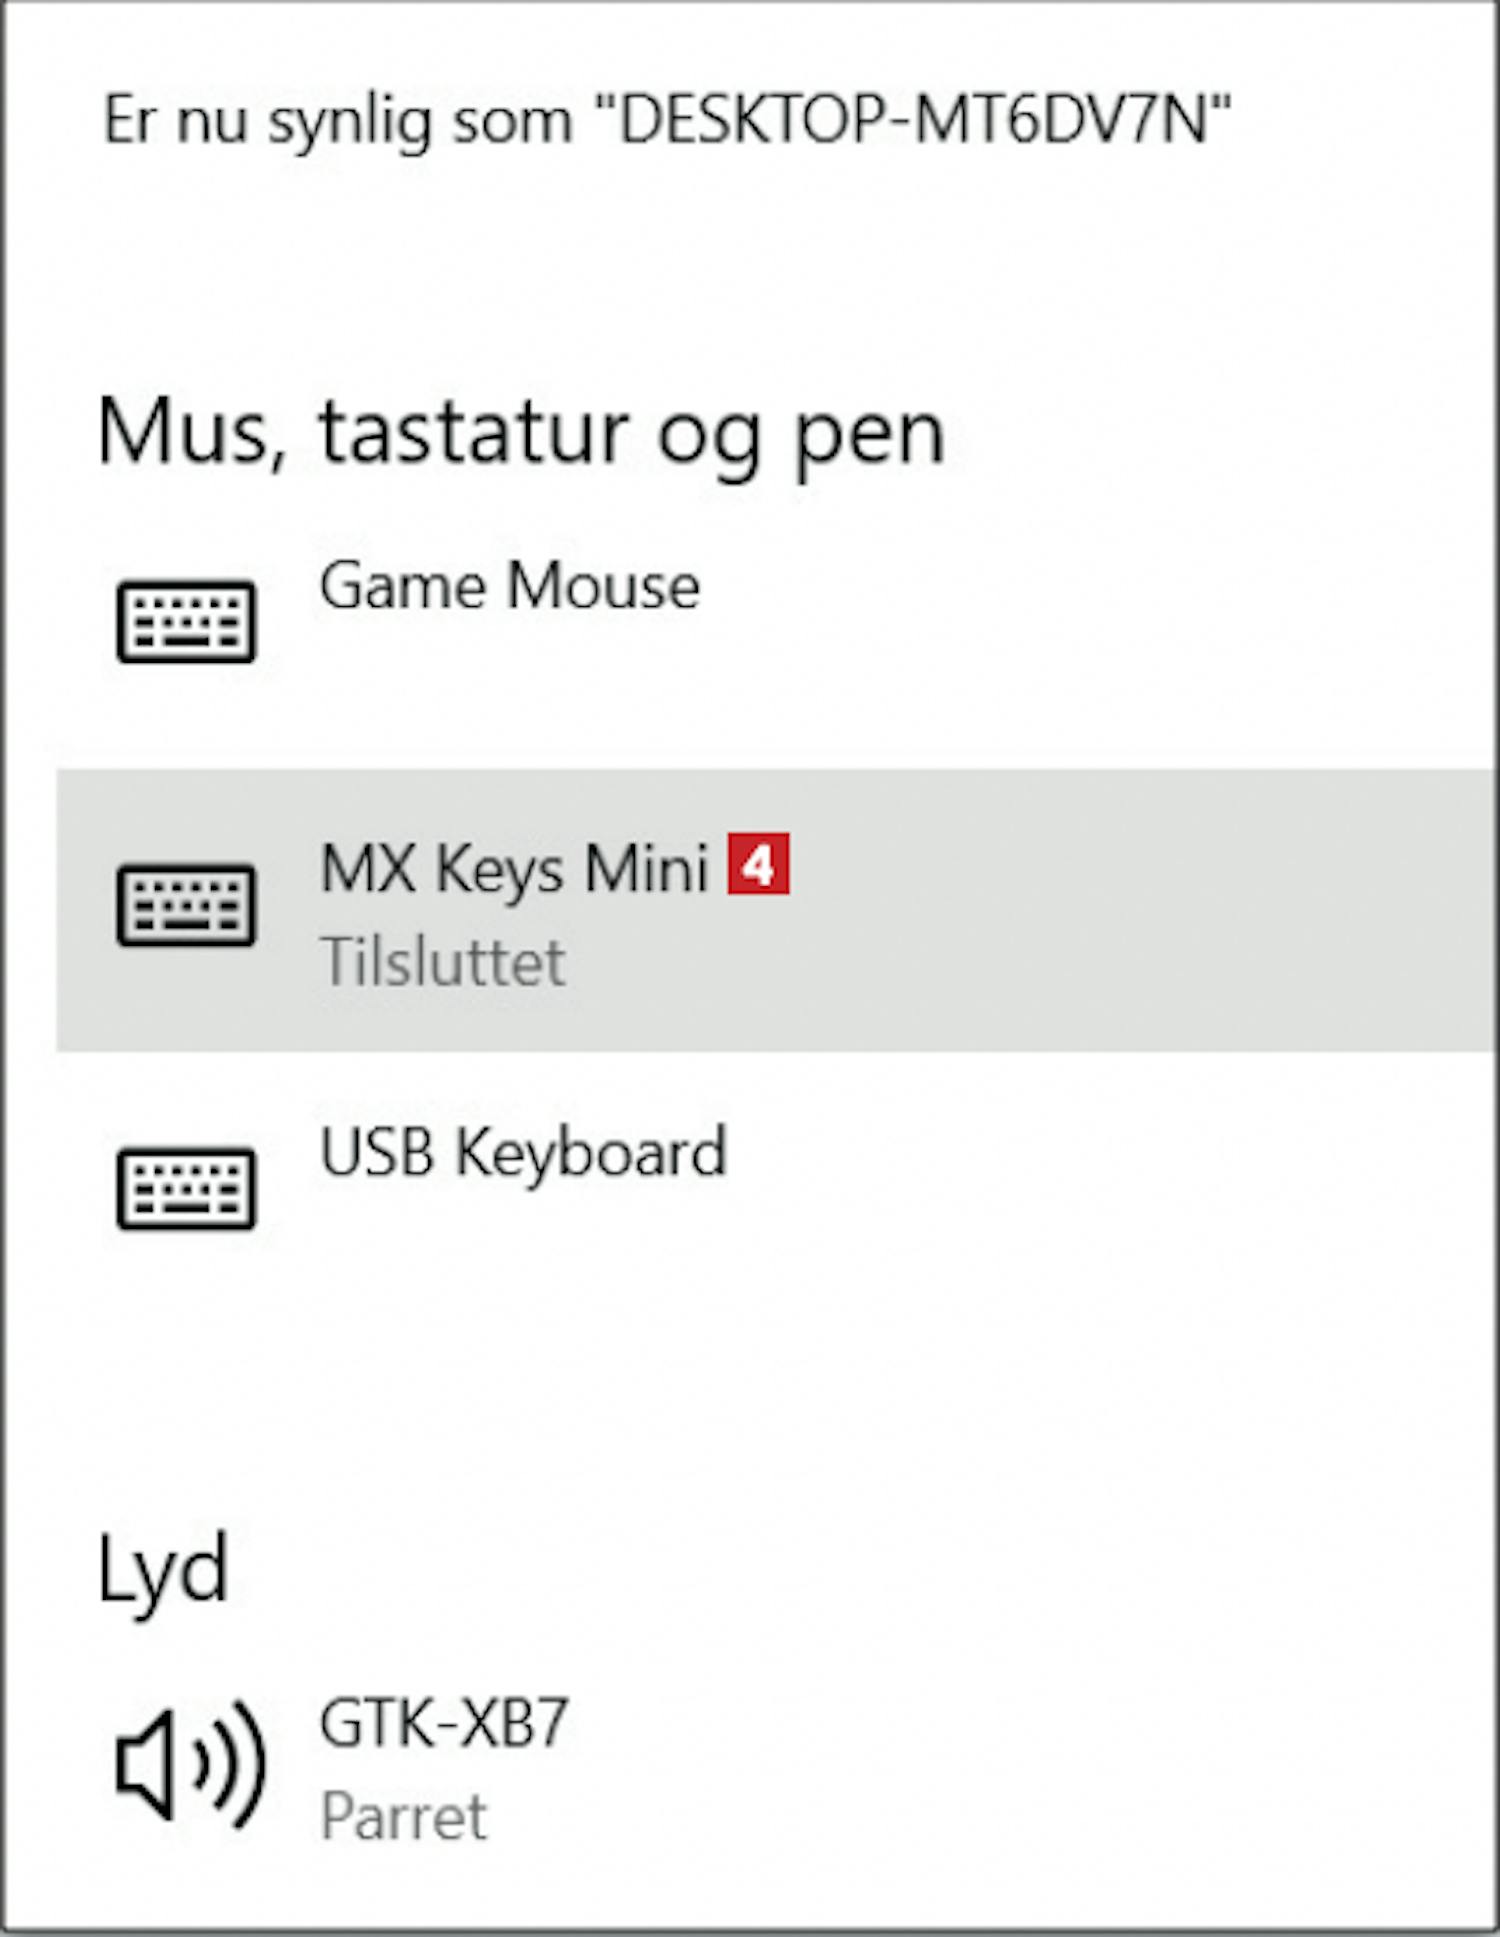Click the Game Mouse keyboard icon
This screenshot has height=1937, width=1500.
click(186, 621)
